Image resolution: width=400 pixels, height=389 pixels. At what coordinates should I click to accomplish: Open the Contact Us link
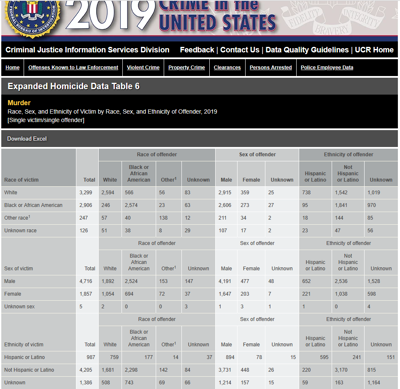coord(240,50)
